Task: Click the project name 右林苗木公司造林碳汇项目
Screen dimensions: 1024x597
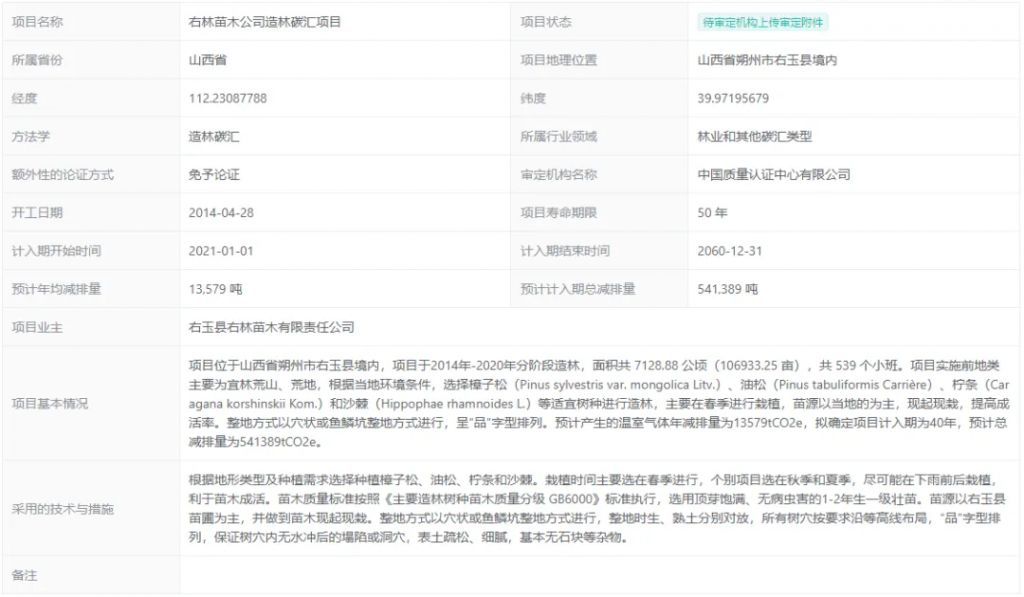Action: point(264,22)
